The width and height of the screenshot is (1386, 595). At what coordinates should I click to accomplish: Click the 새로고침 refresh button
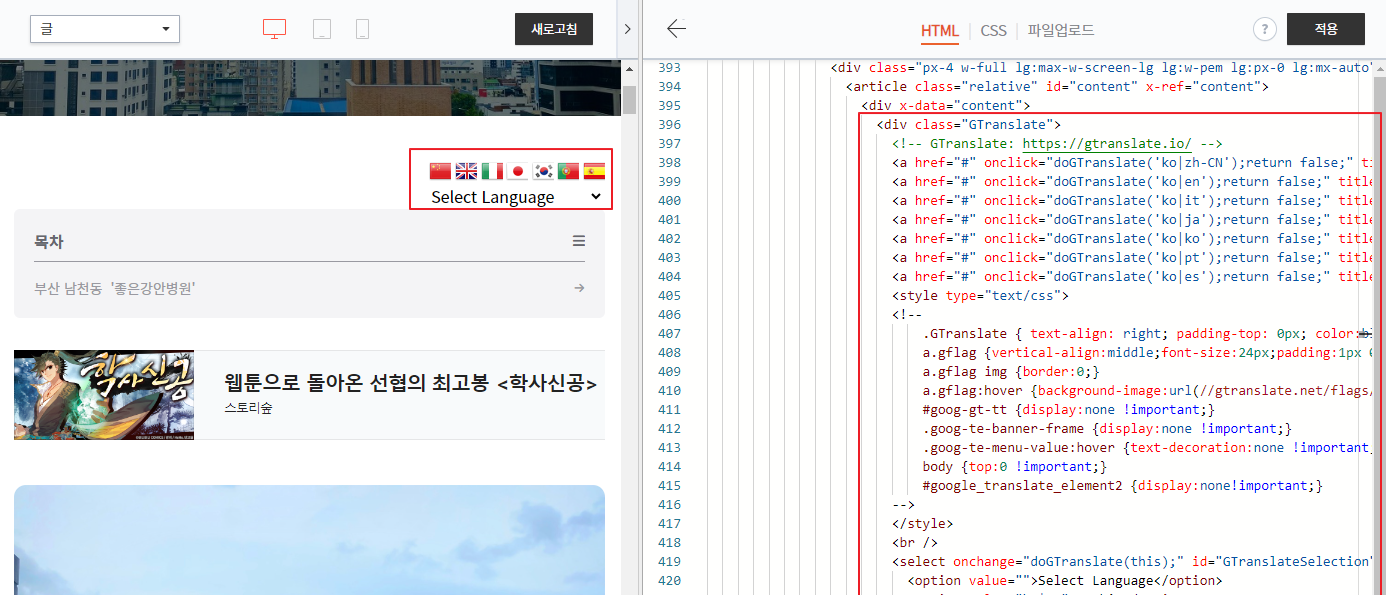tap(554, 29)
